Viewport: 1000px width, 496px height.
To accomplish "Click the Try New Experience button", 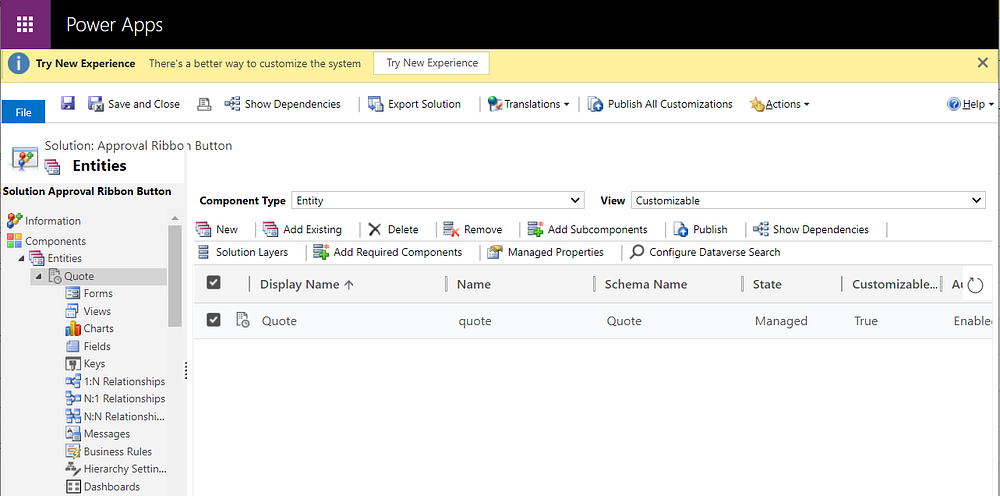I will [x=432, y=63].
